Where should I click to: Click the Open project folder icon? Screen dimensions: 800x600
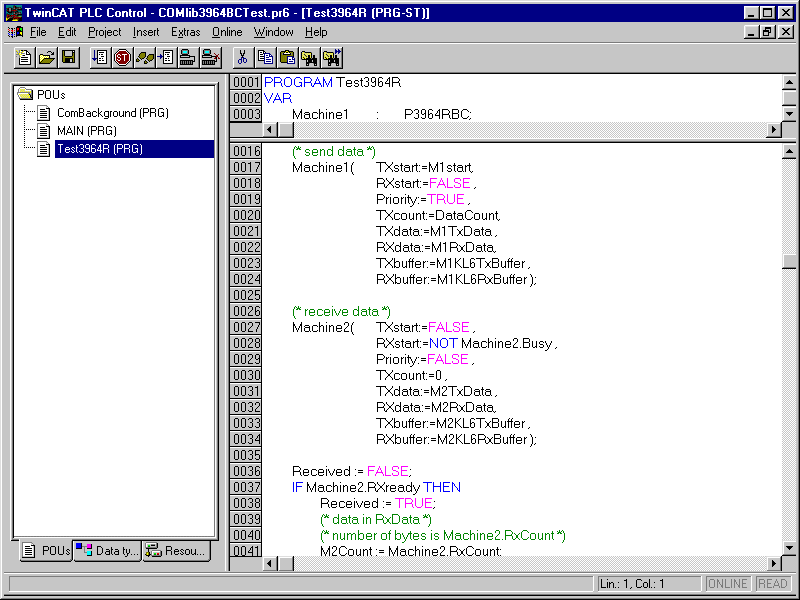pos(46,57)
